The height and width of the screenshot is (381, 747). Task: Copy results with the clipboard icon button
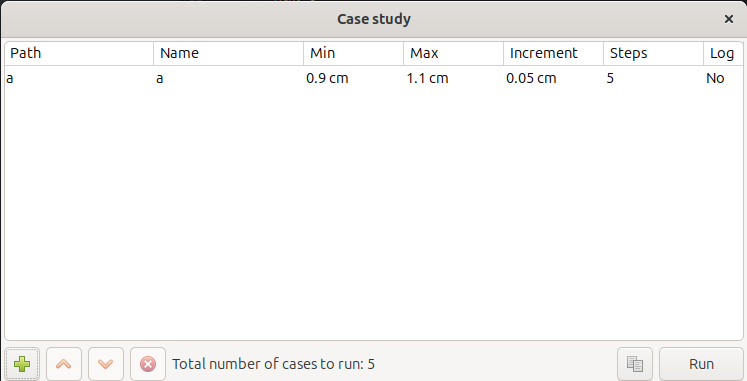(x=635, y=364)
